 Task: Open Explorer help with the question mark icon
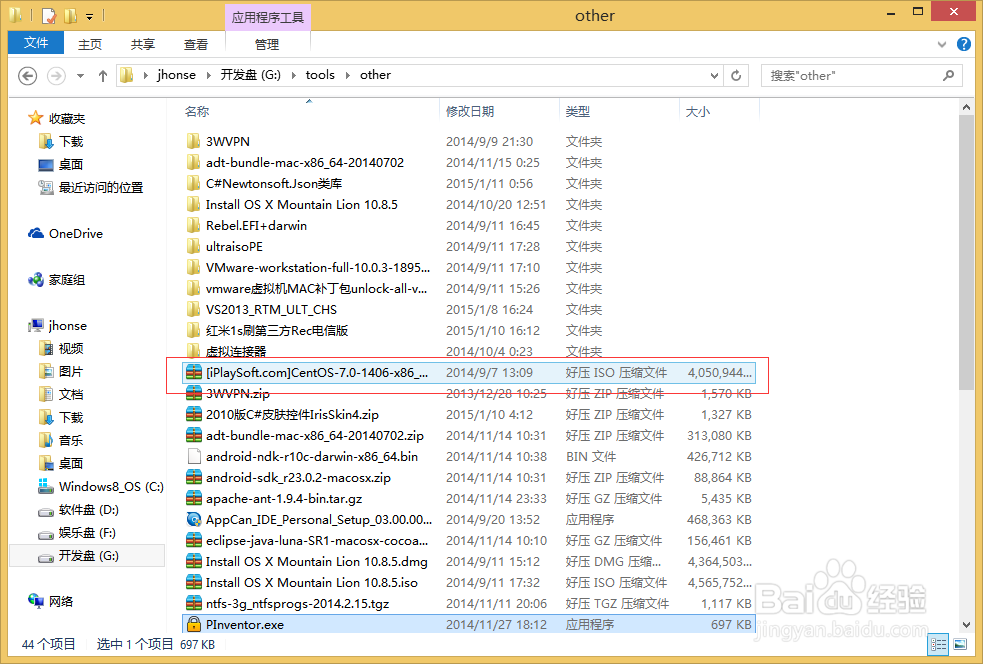[962, 44]
